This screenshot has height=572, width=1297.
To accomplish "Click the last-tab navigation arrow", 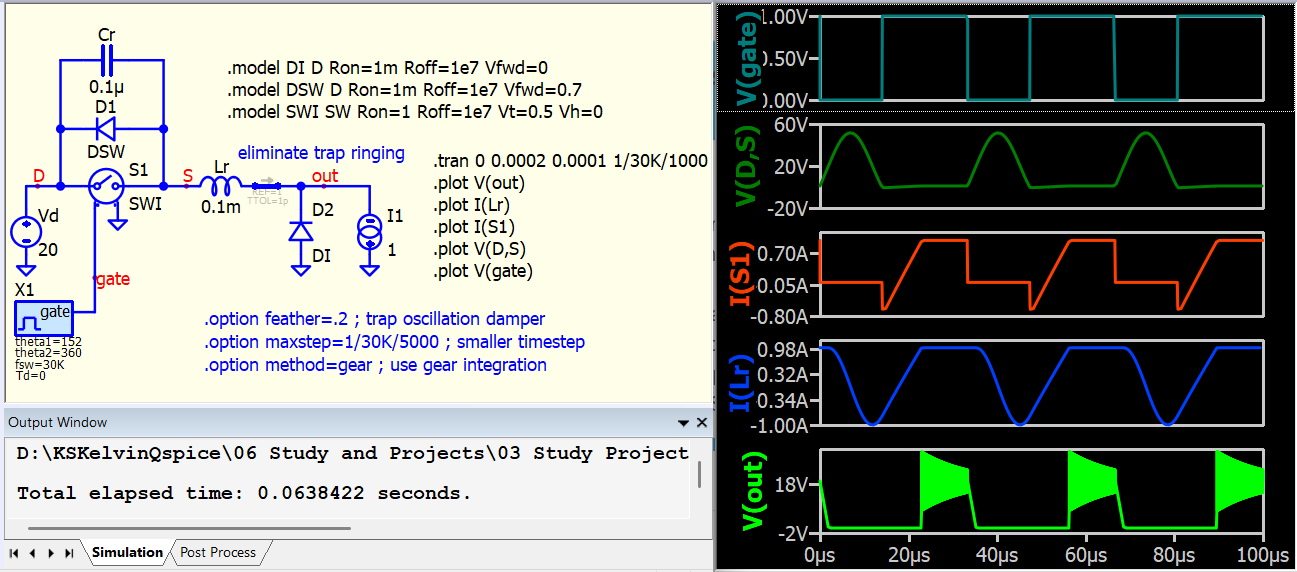I will click(69, 553).
